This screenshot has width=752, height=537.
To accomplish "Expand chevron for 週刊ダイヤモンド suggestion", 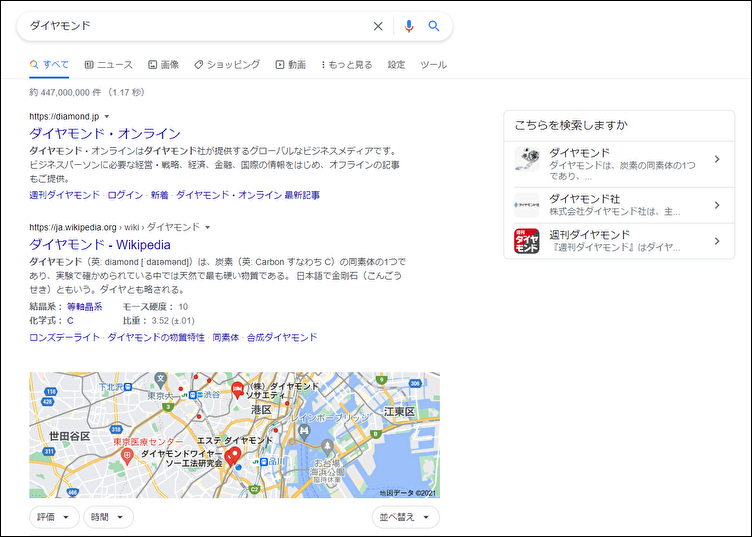I will (717, 241).
